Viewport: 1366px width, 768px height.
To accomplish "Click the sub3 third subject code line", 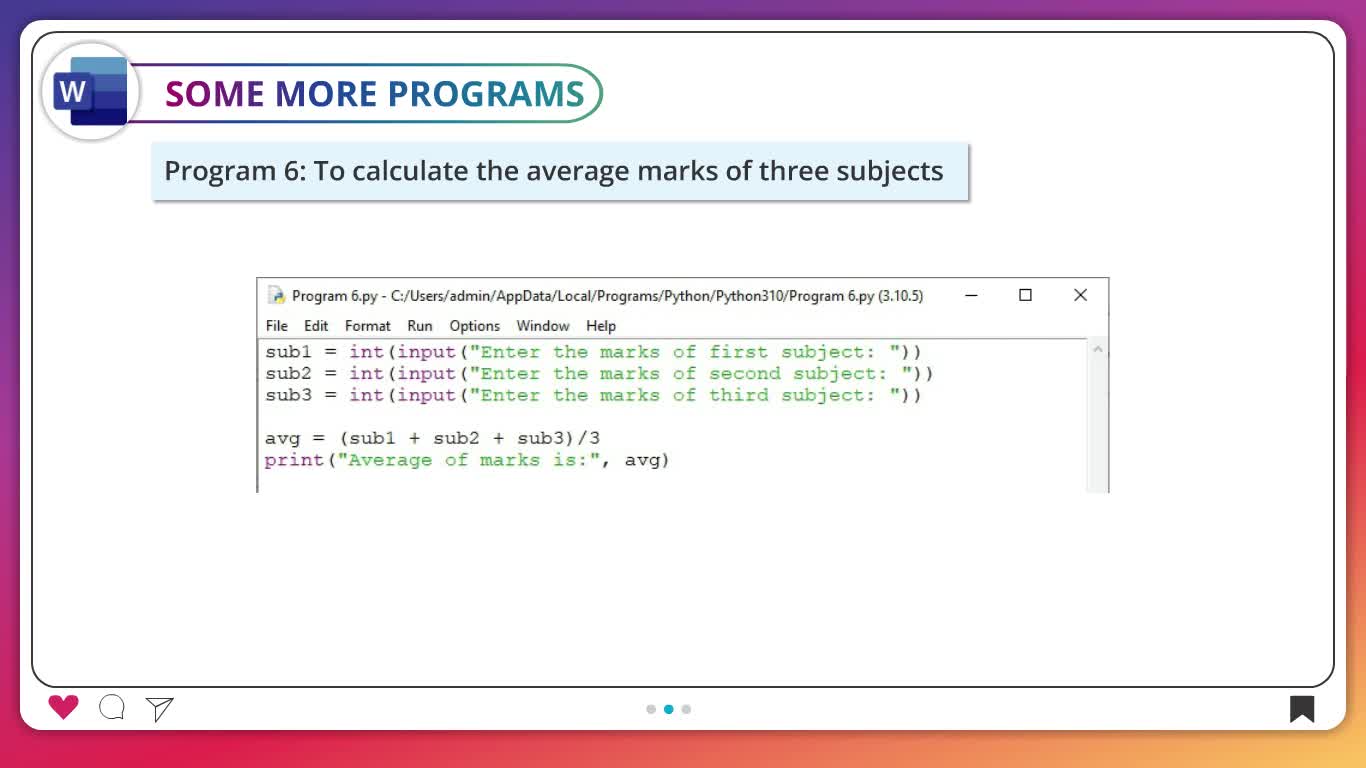I will pyautogui.click(x=593, y=396).
